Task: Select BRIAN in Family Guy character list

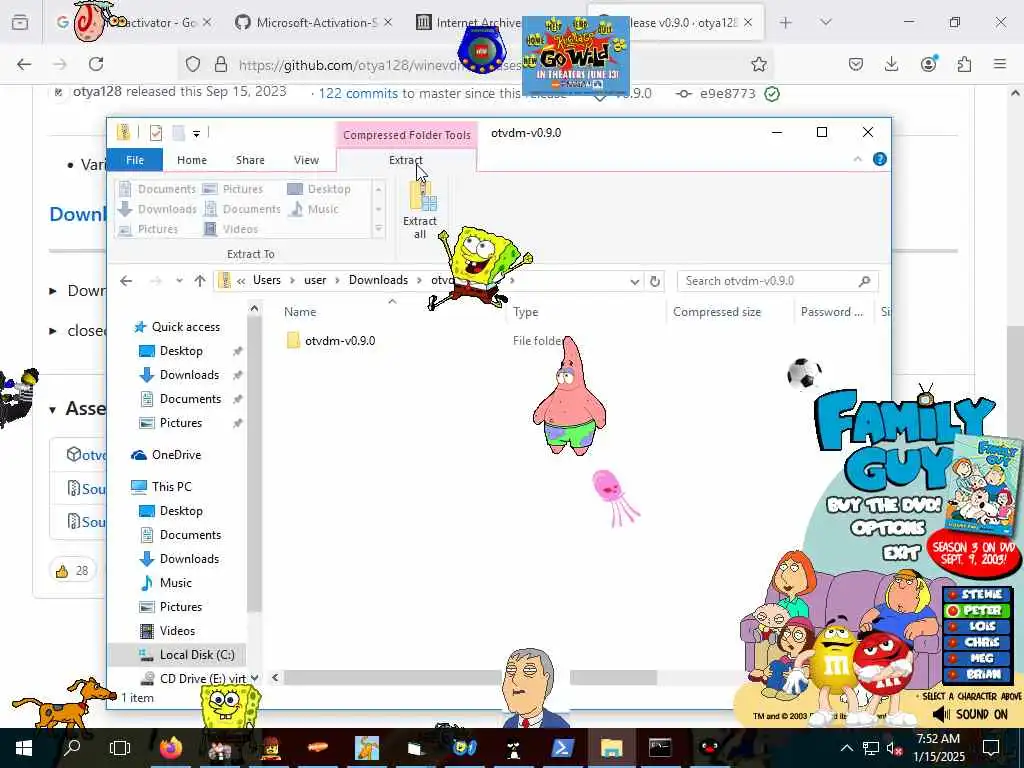Action: (x=977, y=675)
